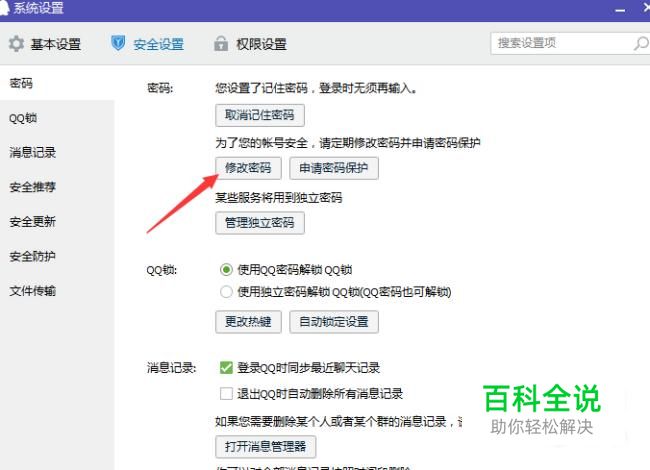Click the 修改密码 button

coord(248,168)
